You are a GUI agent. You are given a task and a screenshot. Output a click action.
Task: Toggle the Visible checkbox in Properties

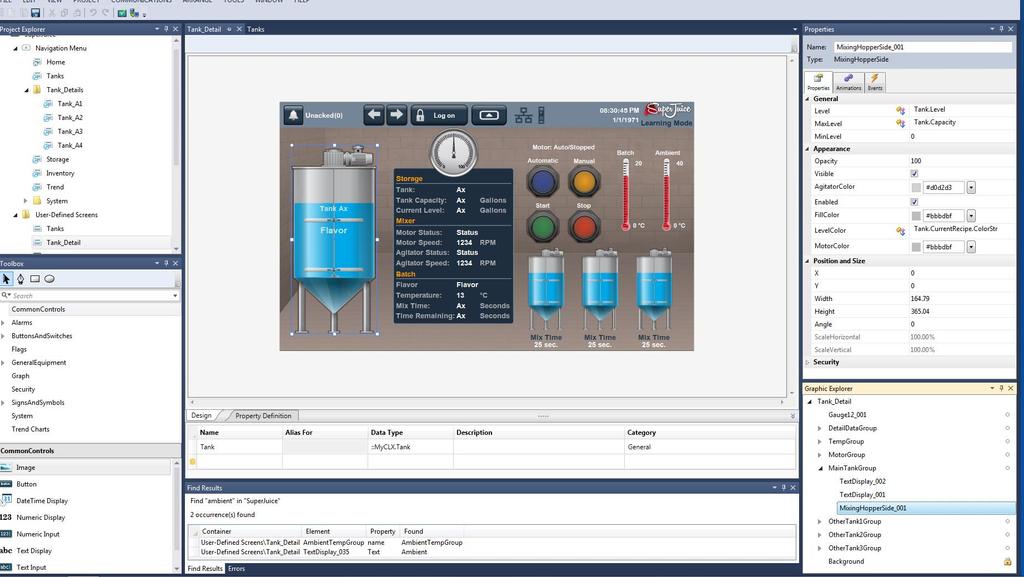click(914, 174)
